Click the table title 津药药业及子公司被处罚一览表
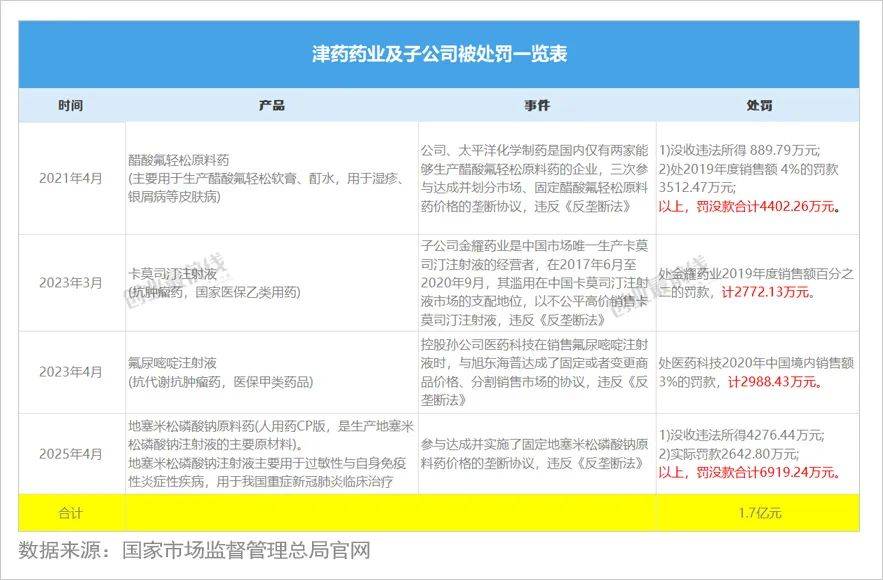The image size is (883, 580). point(441,52)
